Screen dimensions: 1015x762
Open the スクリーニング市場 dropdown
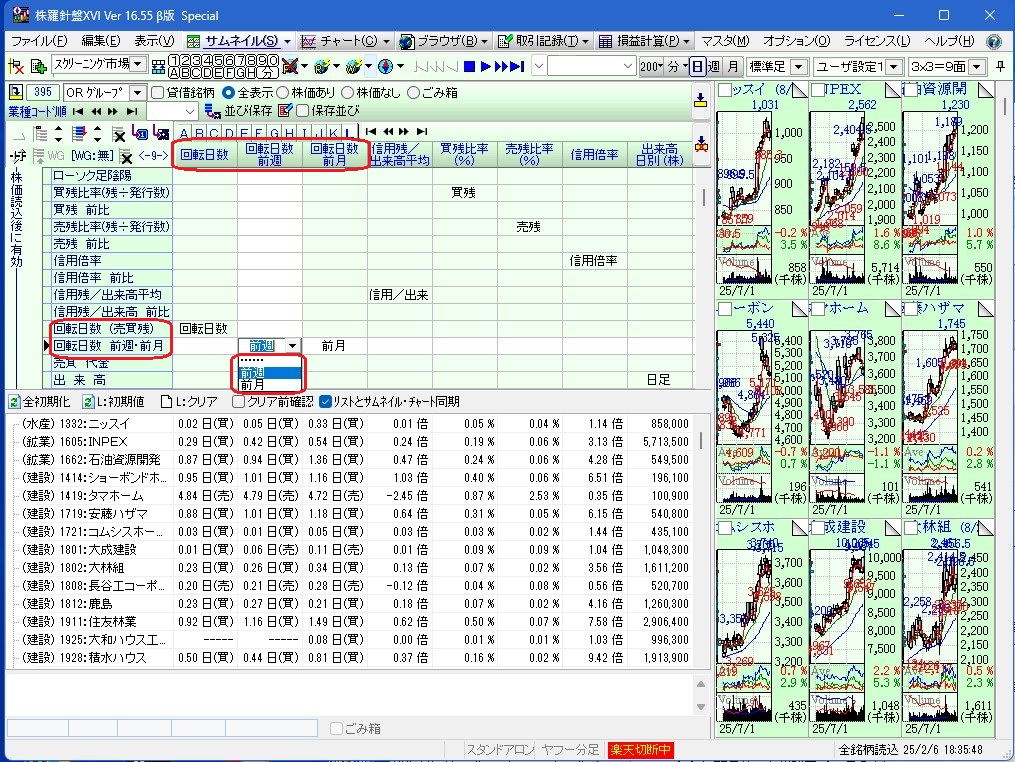(x=138, y=64)
